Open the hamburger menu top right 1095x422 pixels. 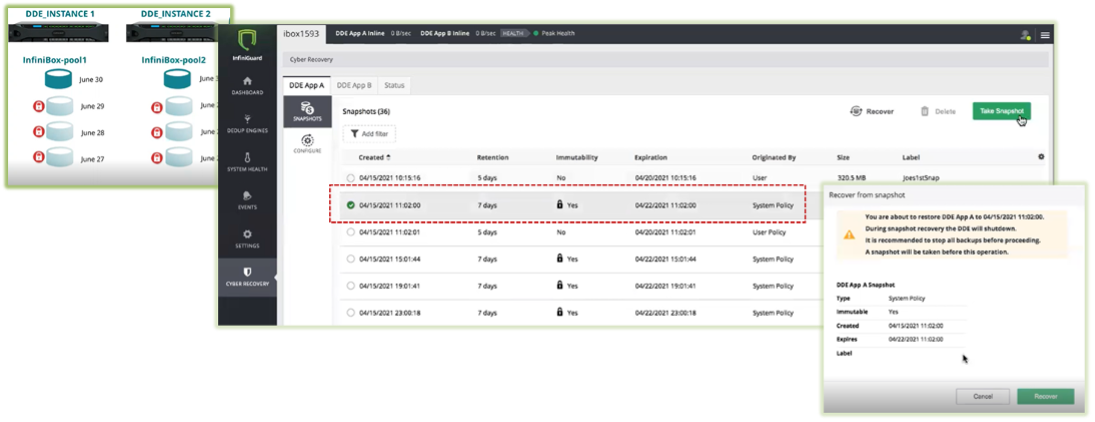tap(1045, 35)
